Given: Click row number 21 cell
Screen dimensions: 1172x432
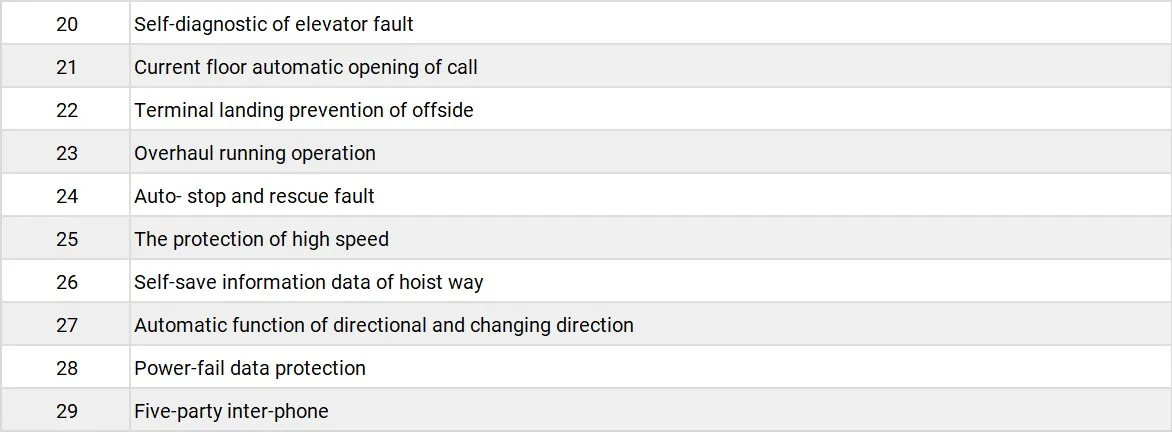Looking at the screenshot, I should 67,67.
